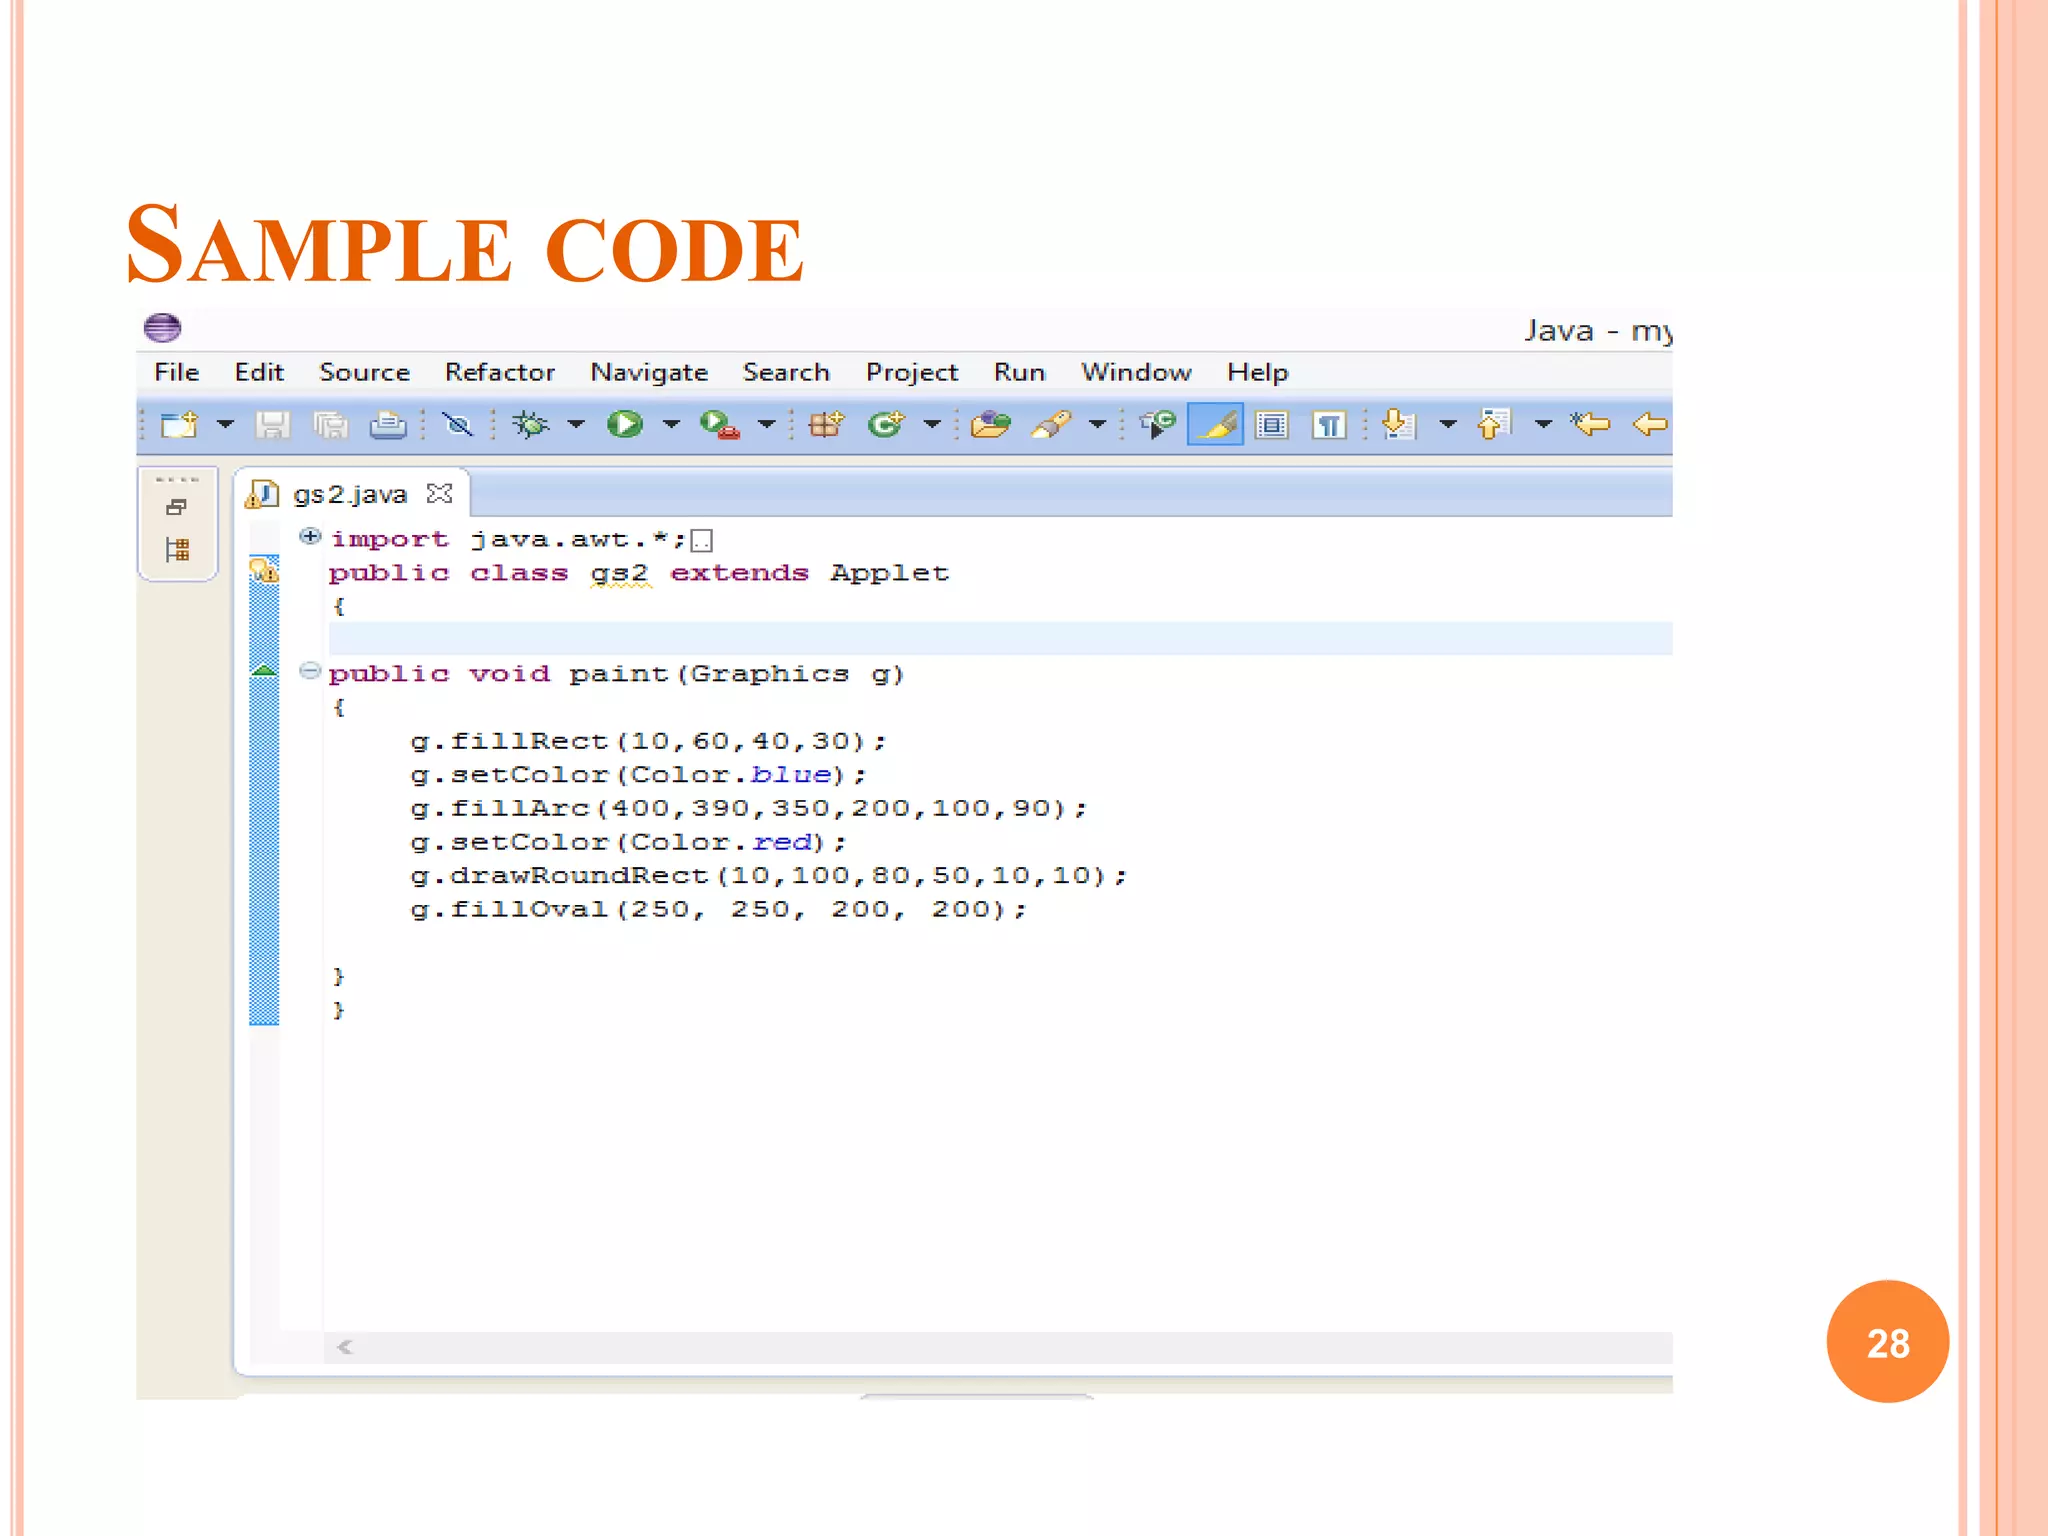
Task: Click the text 'g.setColor(Color.blue);'
Action: (x=638, y=775)
